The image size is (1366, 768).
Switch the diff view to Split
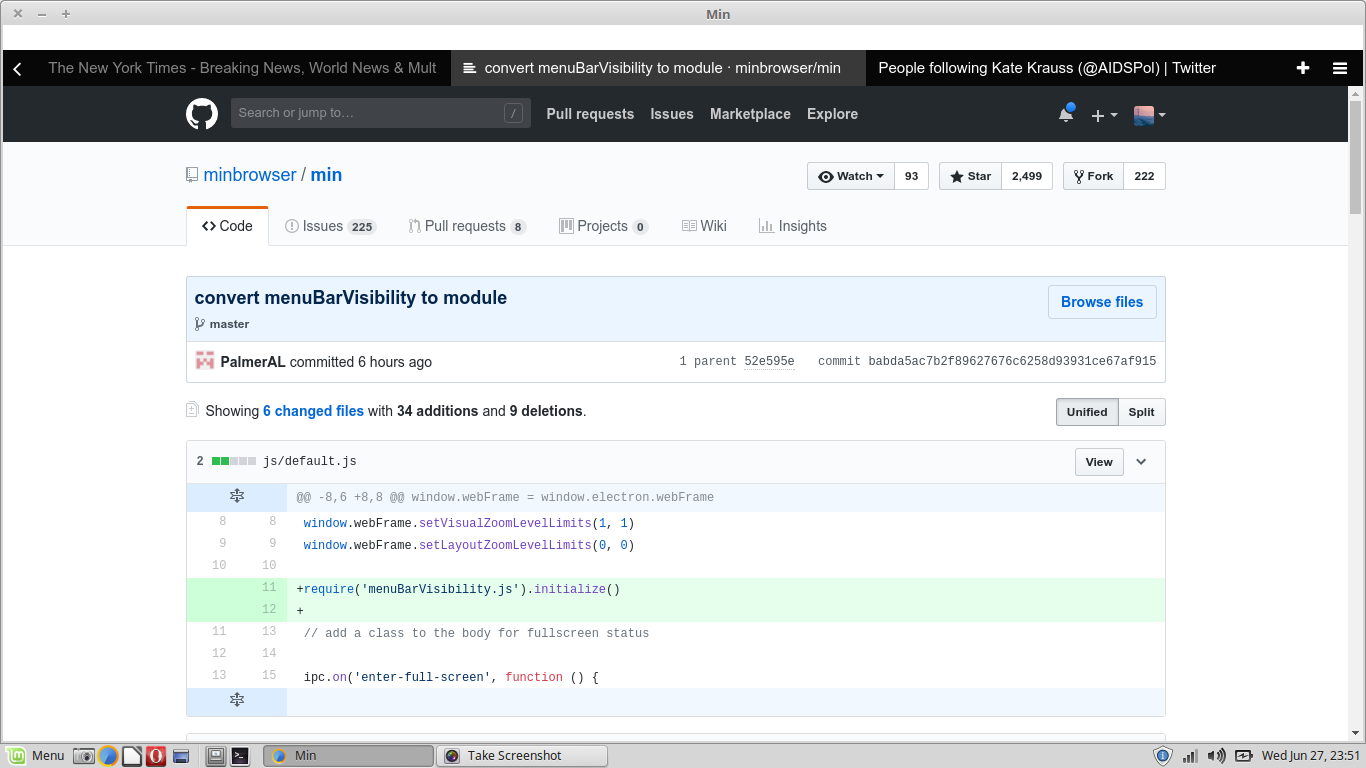click(1141, 412)
